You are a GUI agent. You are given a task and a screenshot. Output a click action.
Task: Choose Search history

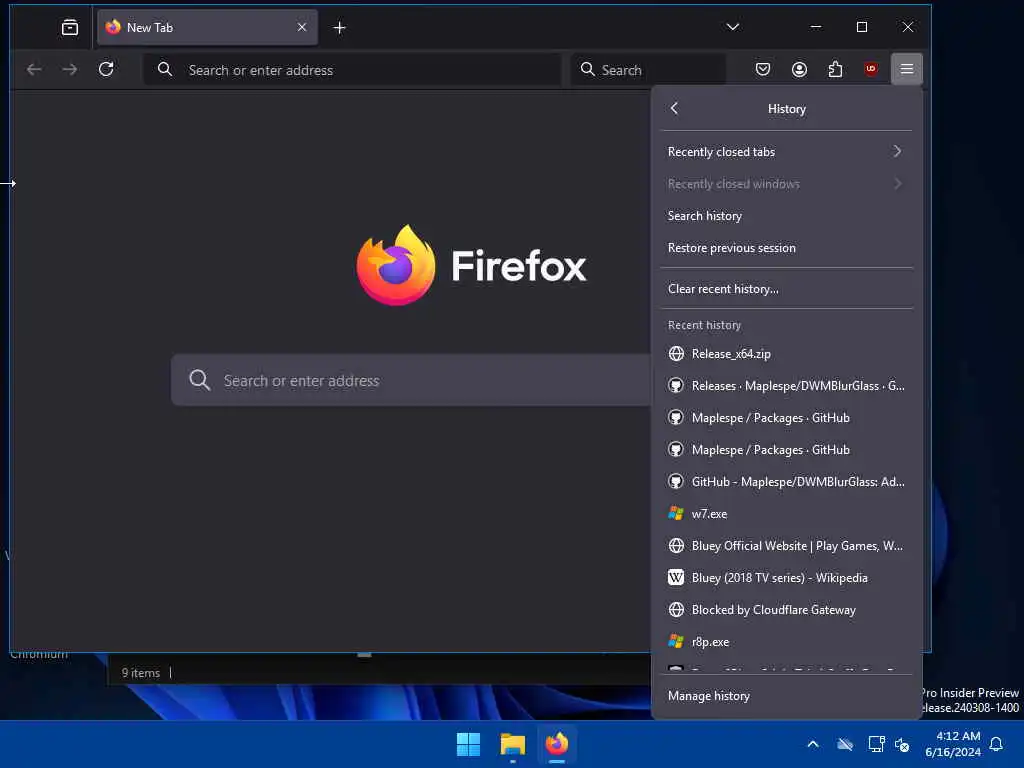click(786, 216)
